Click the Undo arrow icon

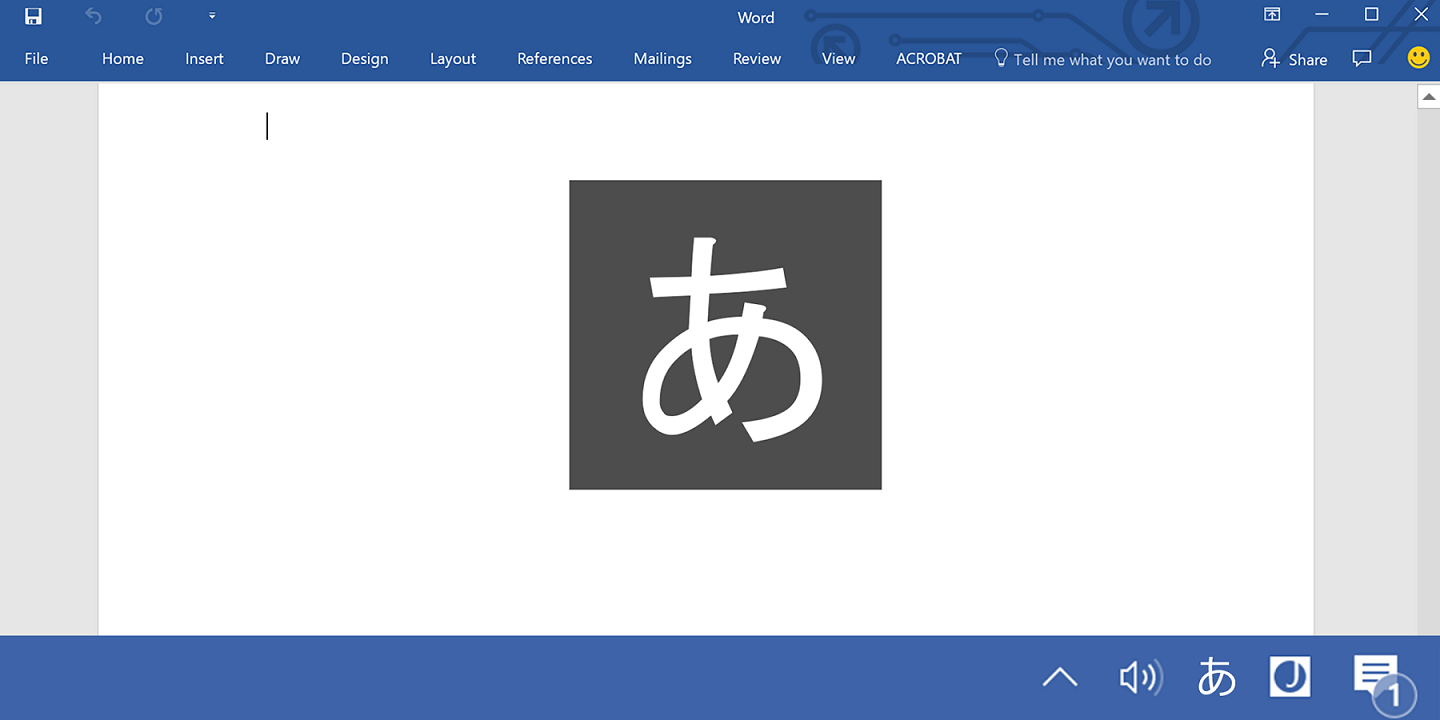93,16
